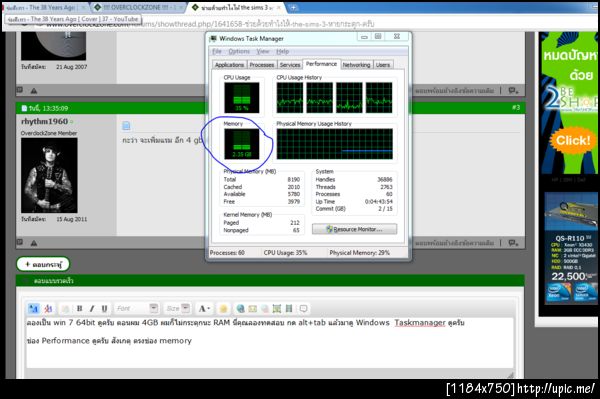Click the Physical Memory Usage History graph

(334, 144)
